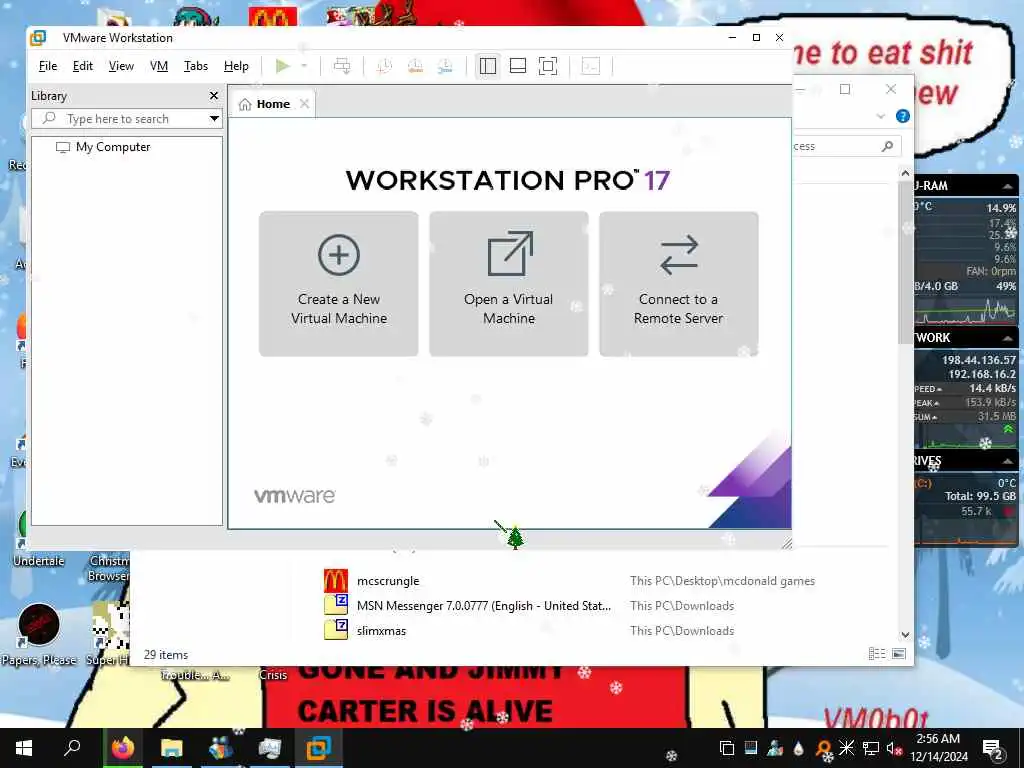Open the Help menu
Image resolution: width=1024 pixels, height=768 pixels.
point(236,66)
